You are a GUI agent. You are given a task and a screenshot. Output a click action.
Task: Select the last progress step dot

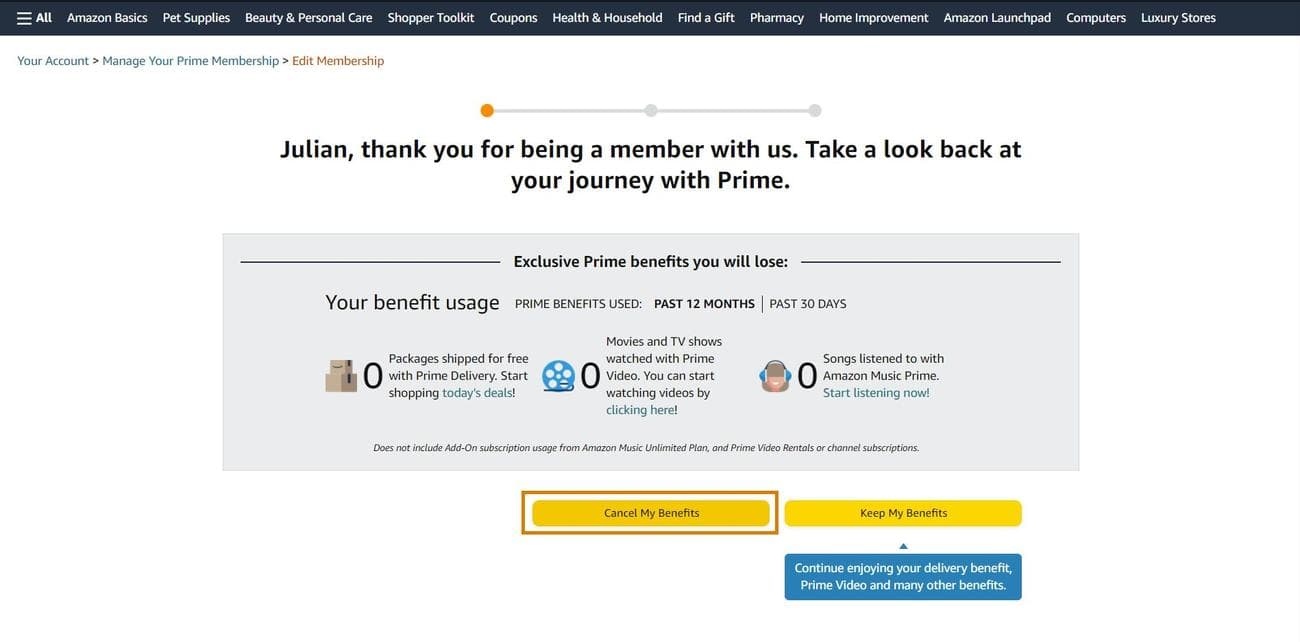(x=815, y=110)
